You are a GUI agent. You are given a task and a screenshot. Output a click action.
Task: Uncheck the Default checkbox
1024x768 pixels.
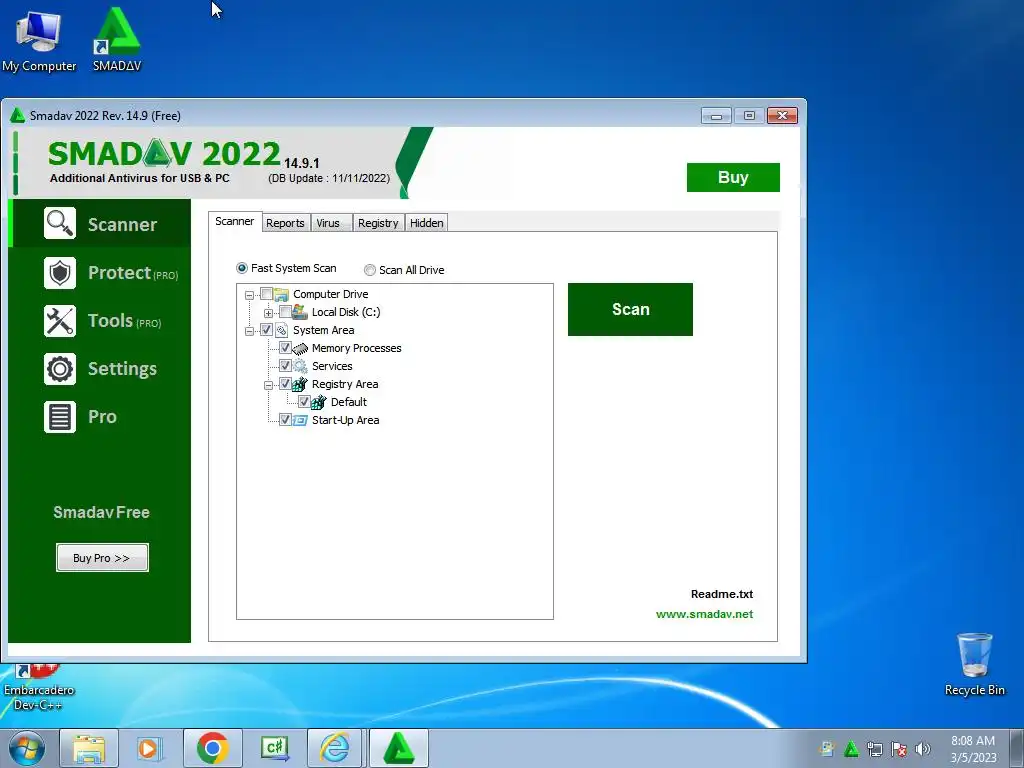click(304, 402)
